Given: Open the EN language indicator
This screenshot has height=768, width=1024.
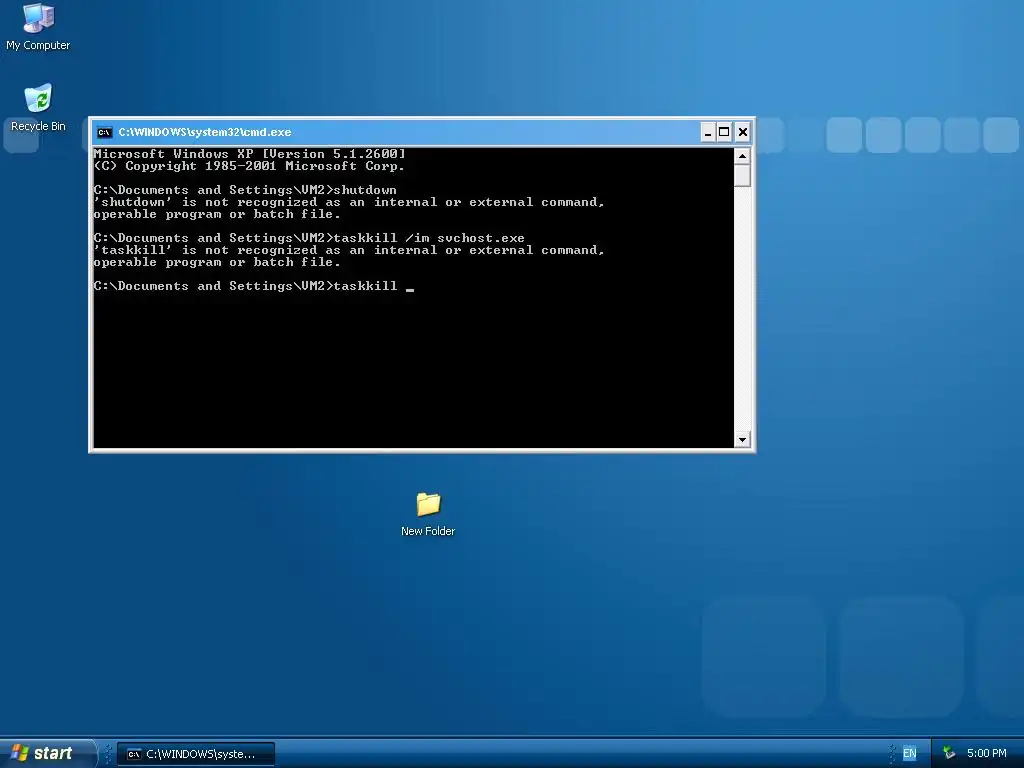Looking at the screenshot, I should 909,754.
